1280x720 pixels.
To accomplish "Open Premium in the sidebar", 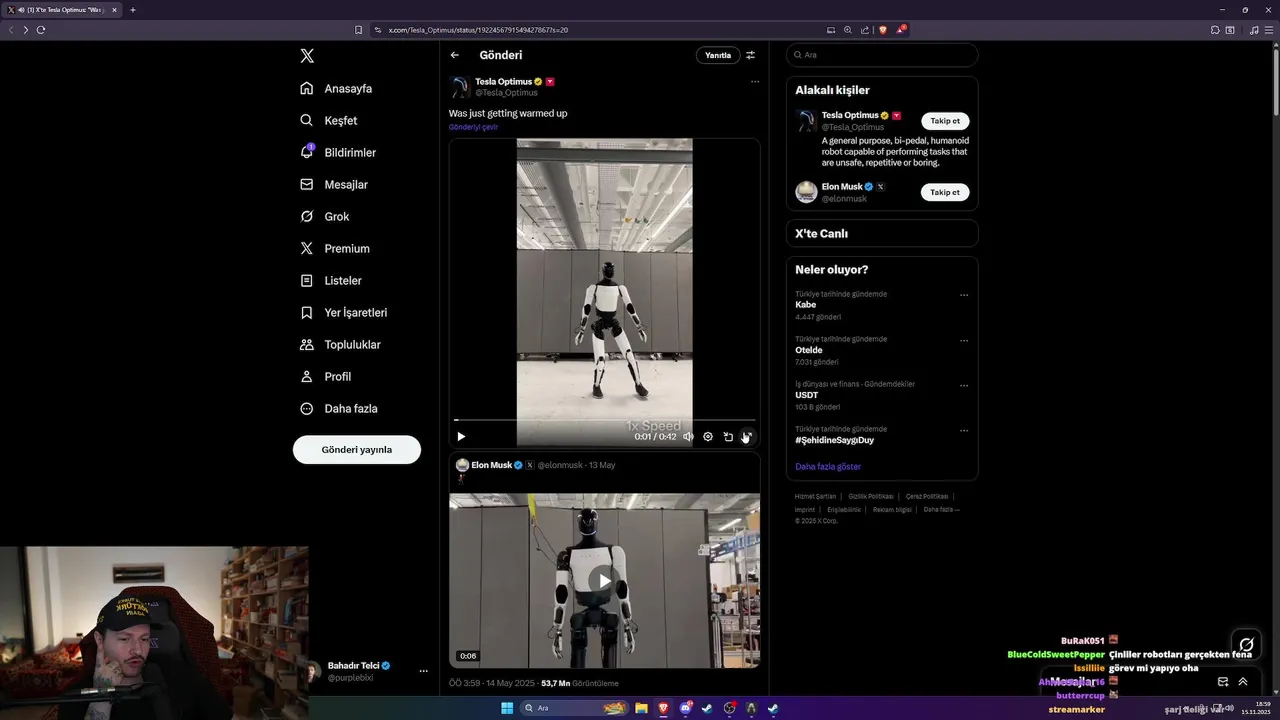I will [x=335, y=248].
